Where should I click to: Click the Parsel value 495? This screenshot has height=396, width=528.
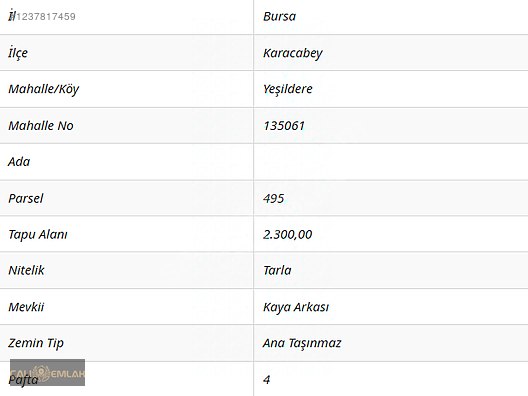pos(273,198)
